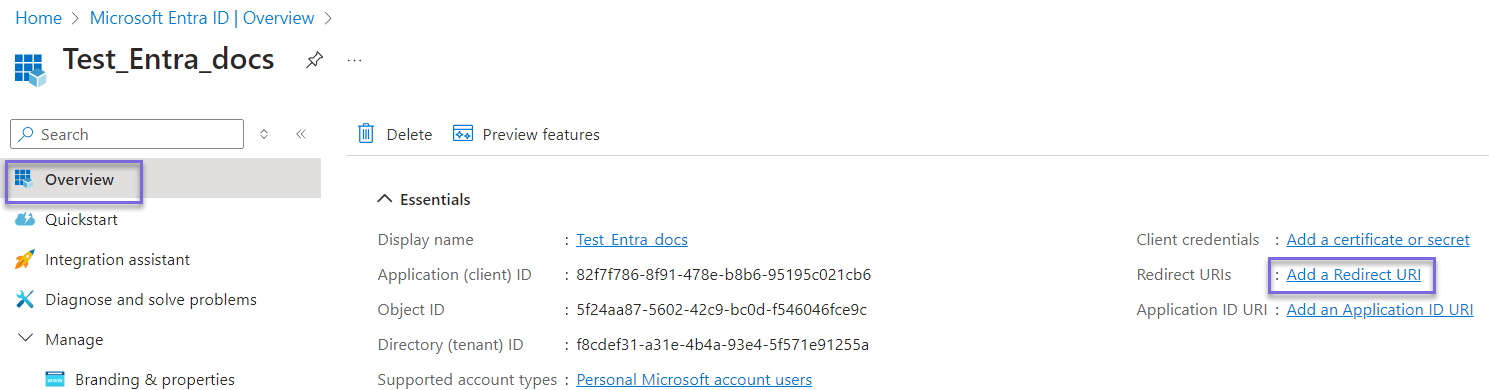The height and width of the screenshot is (390, 1489).
Task: Click Branding & properties icon
Action: [57, 380]
